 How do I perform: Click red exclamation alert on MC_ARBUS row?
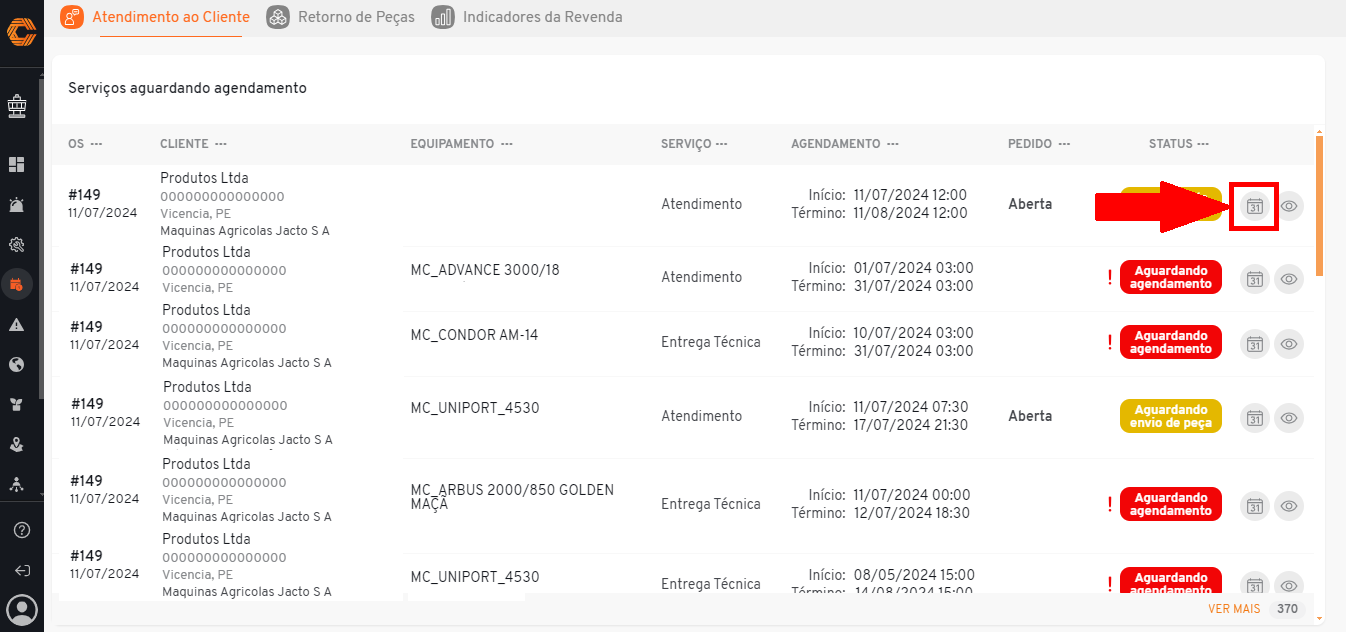tap(1109, 505)
